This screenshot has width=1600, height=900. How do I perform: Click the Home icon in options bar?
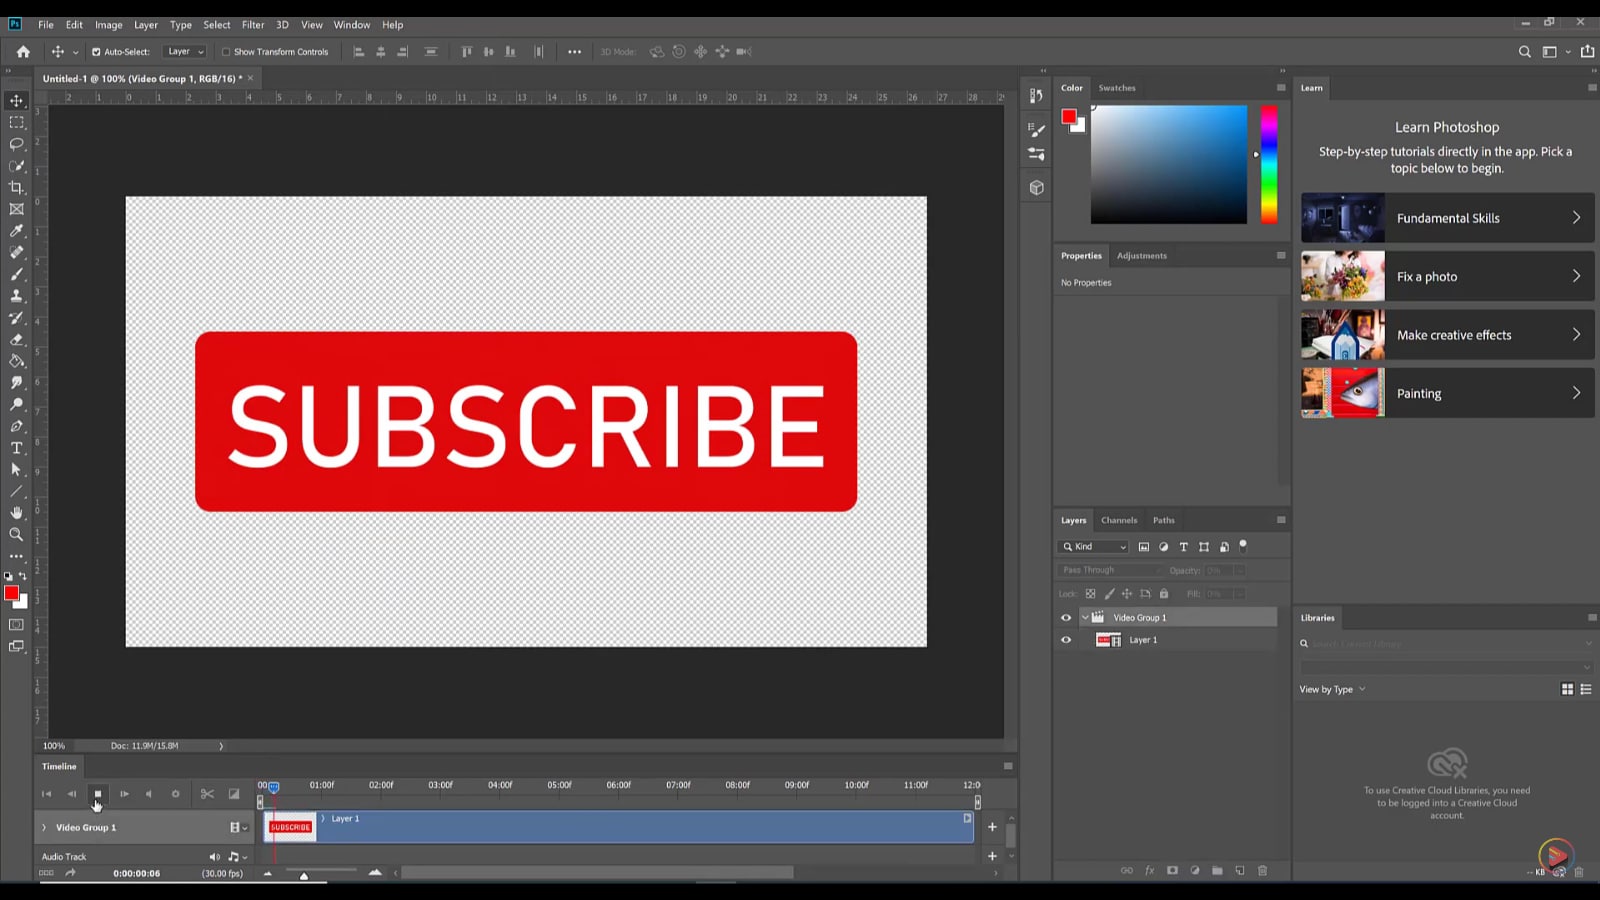tap(23, 52)
